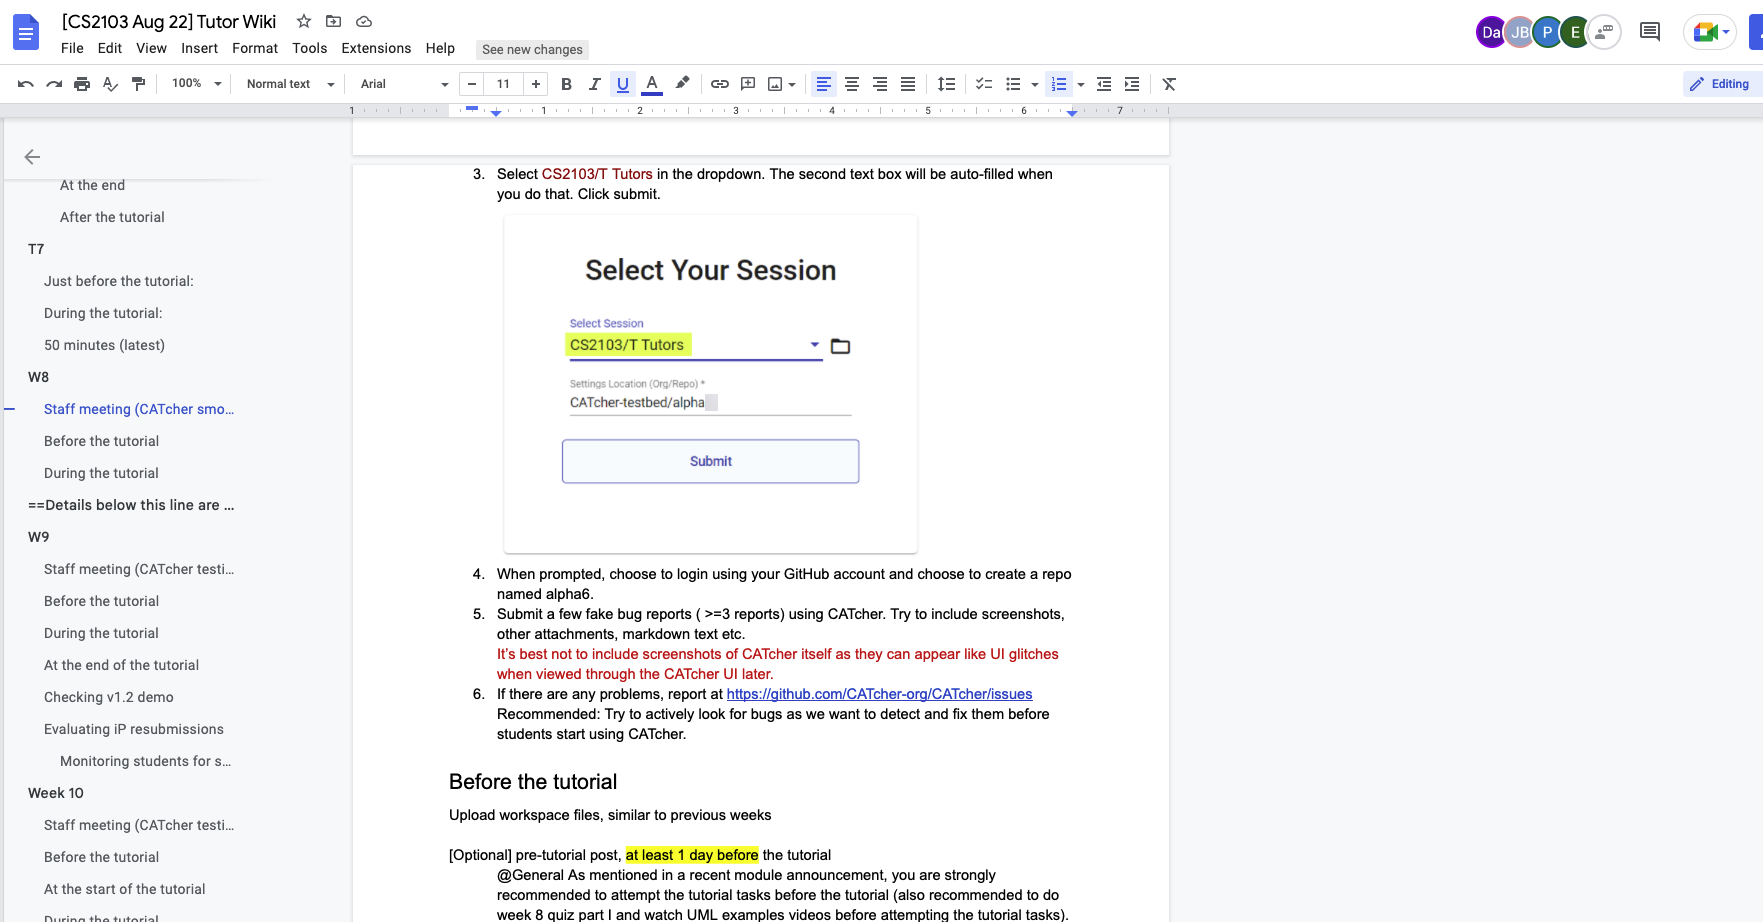The width and height of the screenshot is (1763, 922).
Task: Start a Google Meet call
Action: [x=1712, y=32]
